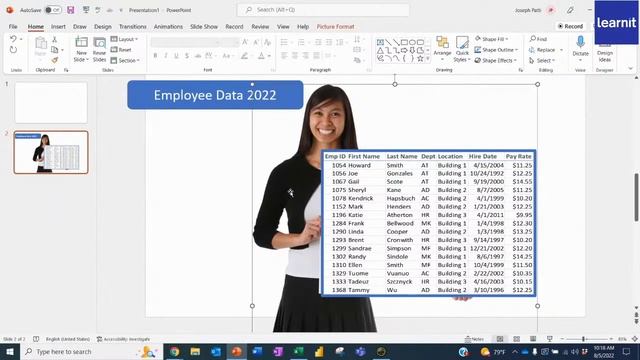Switch to the Design tab
Screen dimensions: 640x360
pos(102,27)
